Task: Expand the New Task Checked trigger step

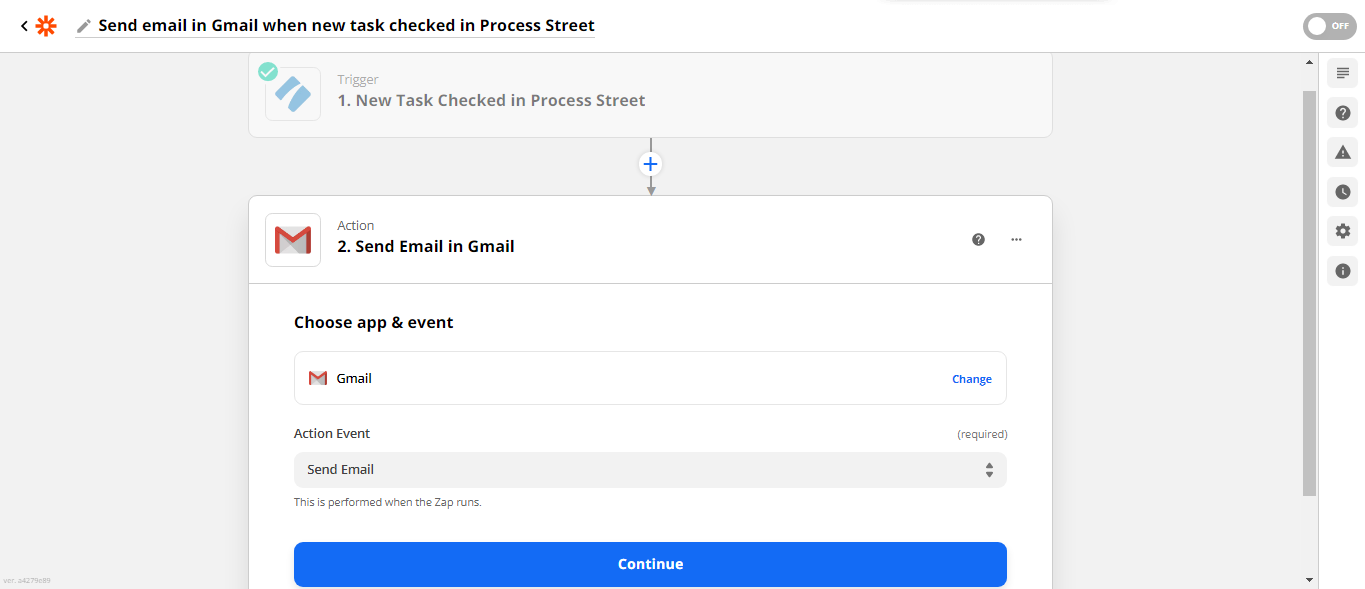Action: point(650,94)
